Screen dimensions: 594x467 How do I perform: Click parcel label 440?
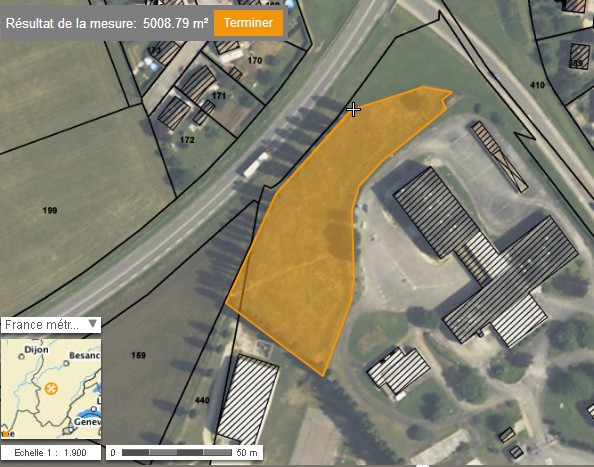202,400
